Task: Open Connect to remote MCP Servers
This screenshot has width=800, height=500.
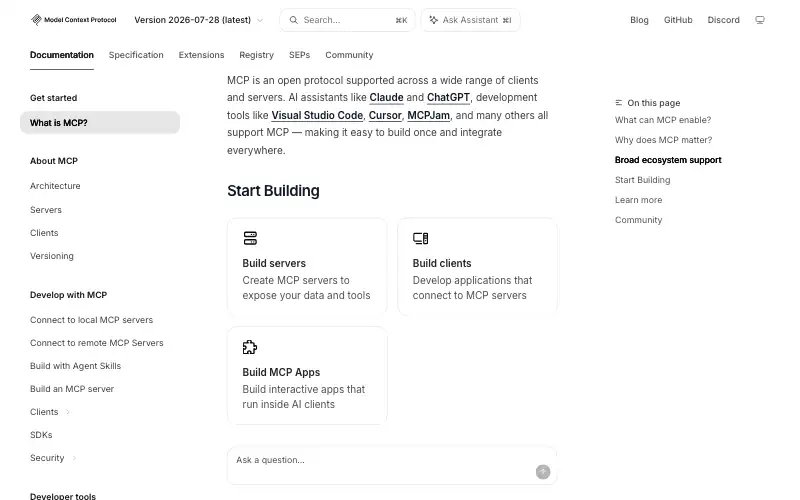Action: point(97,343)
